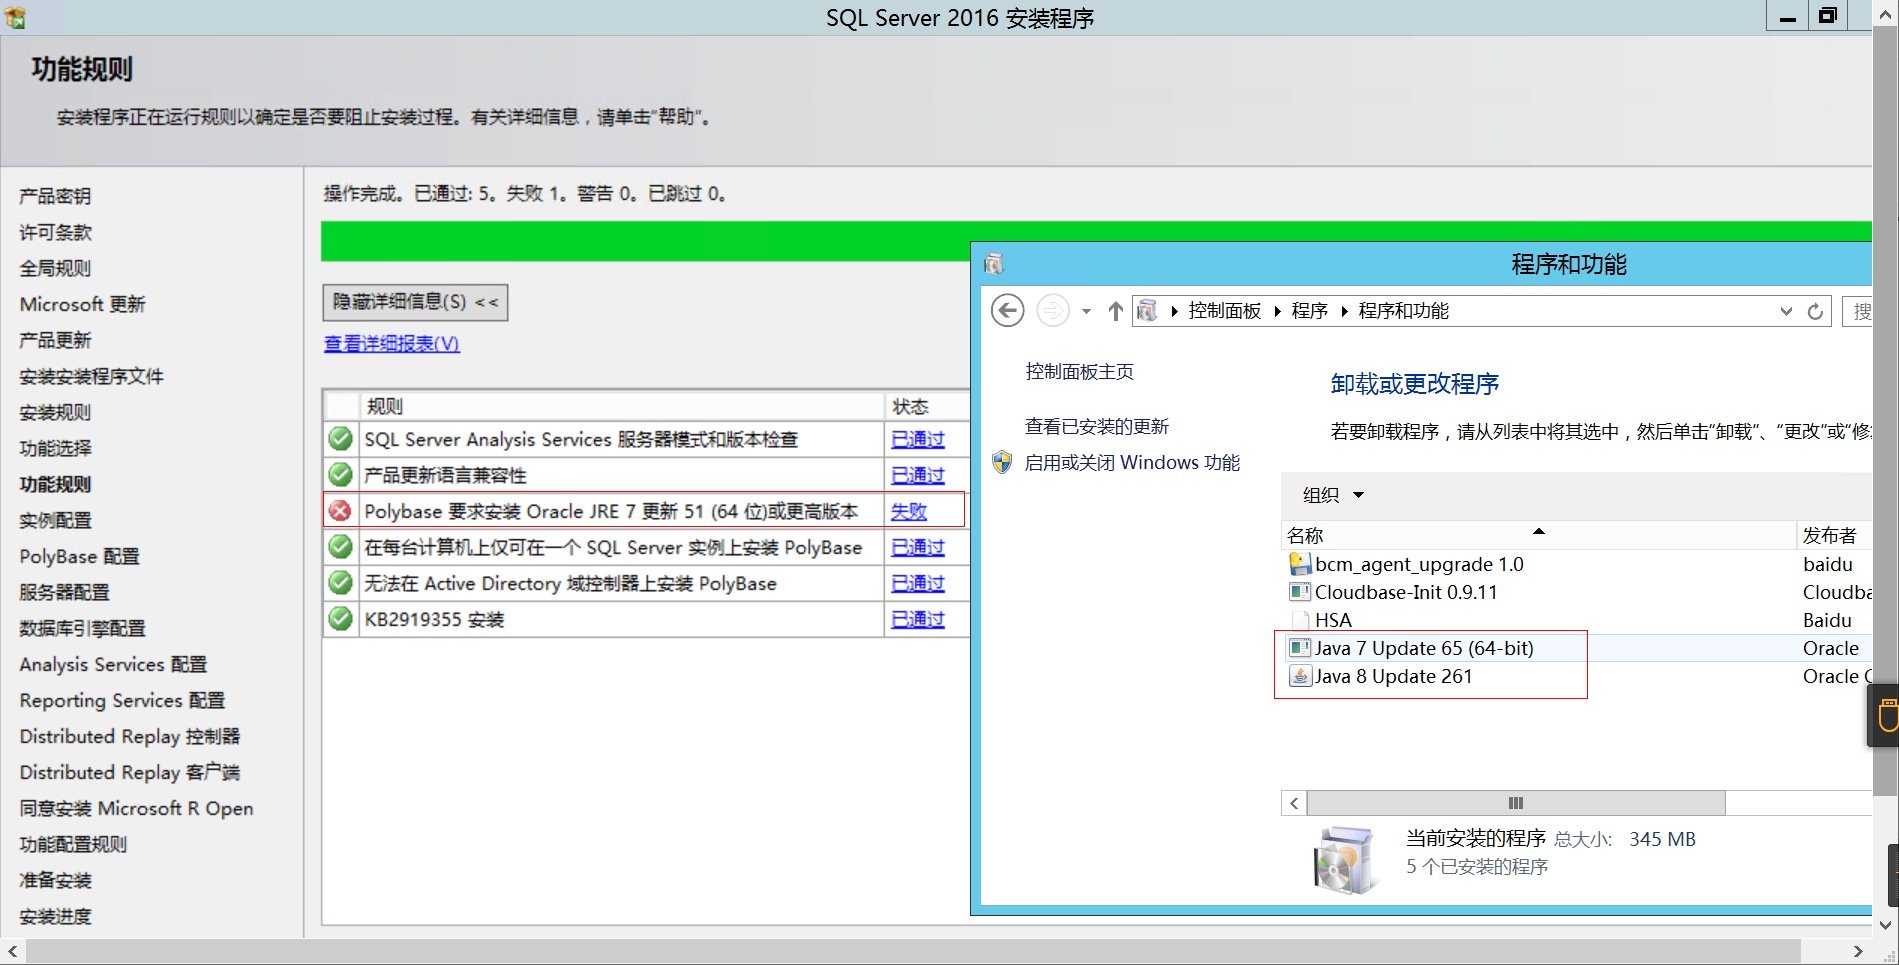Select Java 8 Update 261 row
1899x965 pixels.
1575,676
